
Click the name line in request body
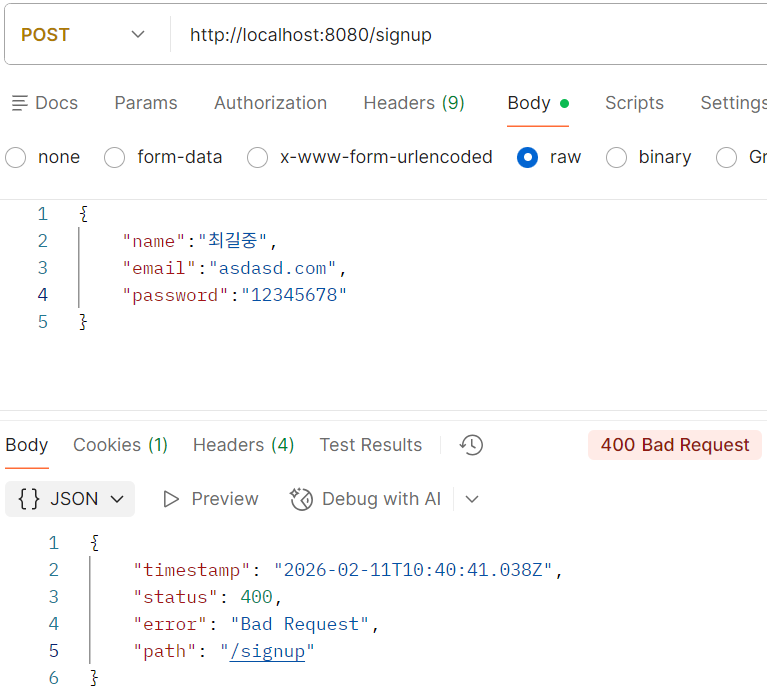(x=200, y=241)
